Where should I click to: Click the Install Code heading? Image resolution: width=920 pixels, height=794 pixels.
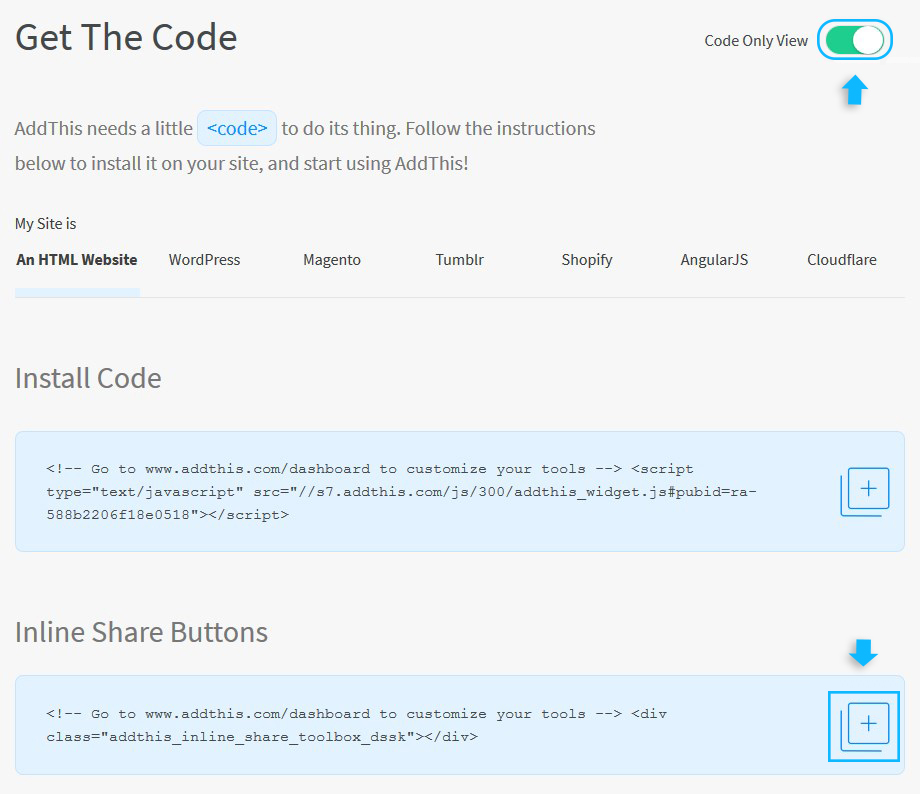click(88, 378)
